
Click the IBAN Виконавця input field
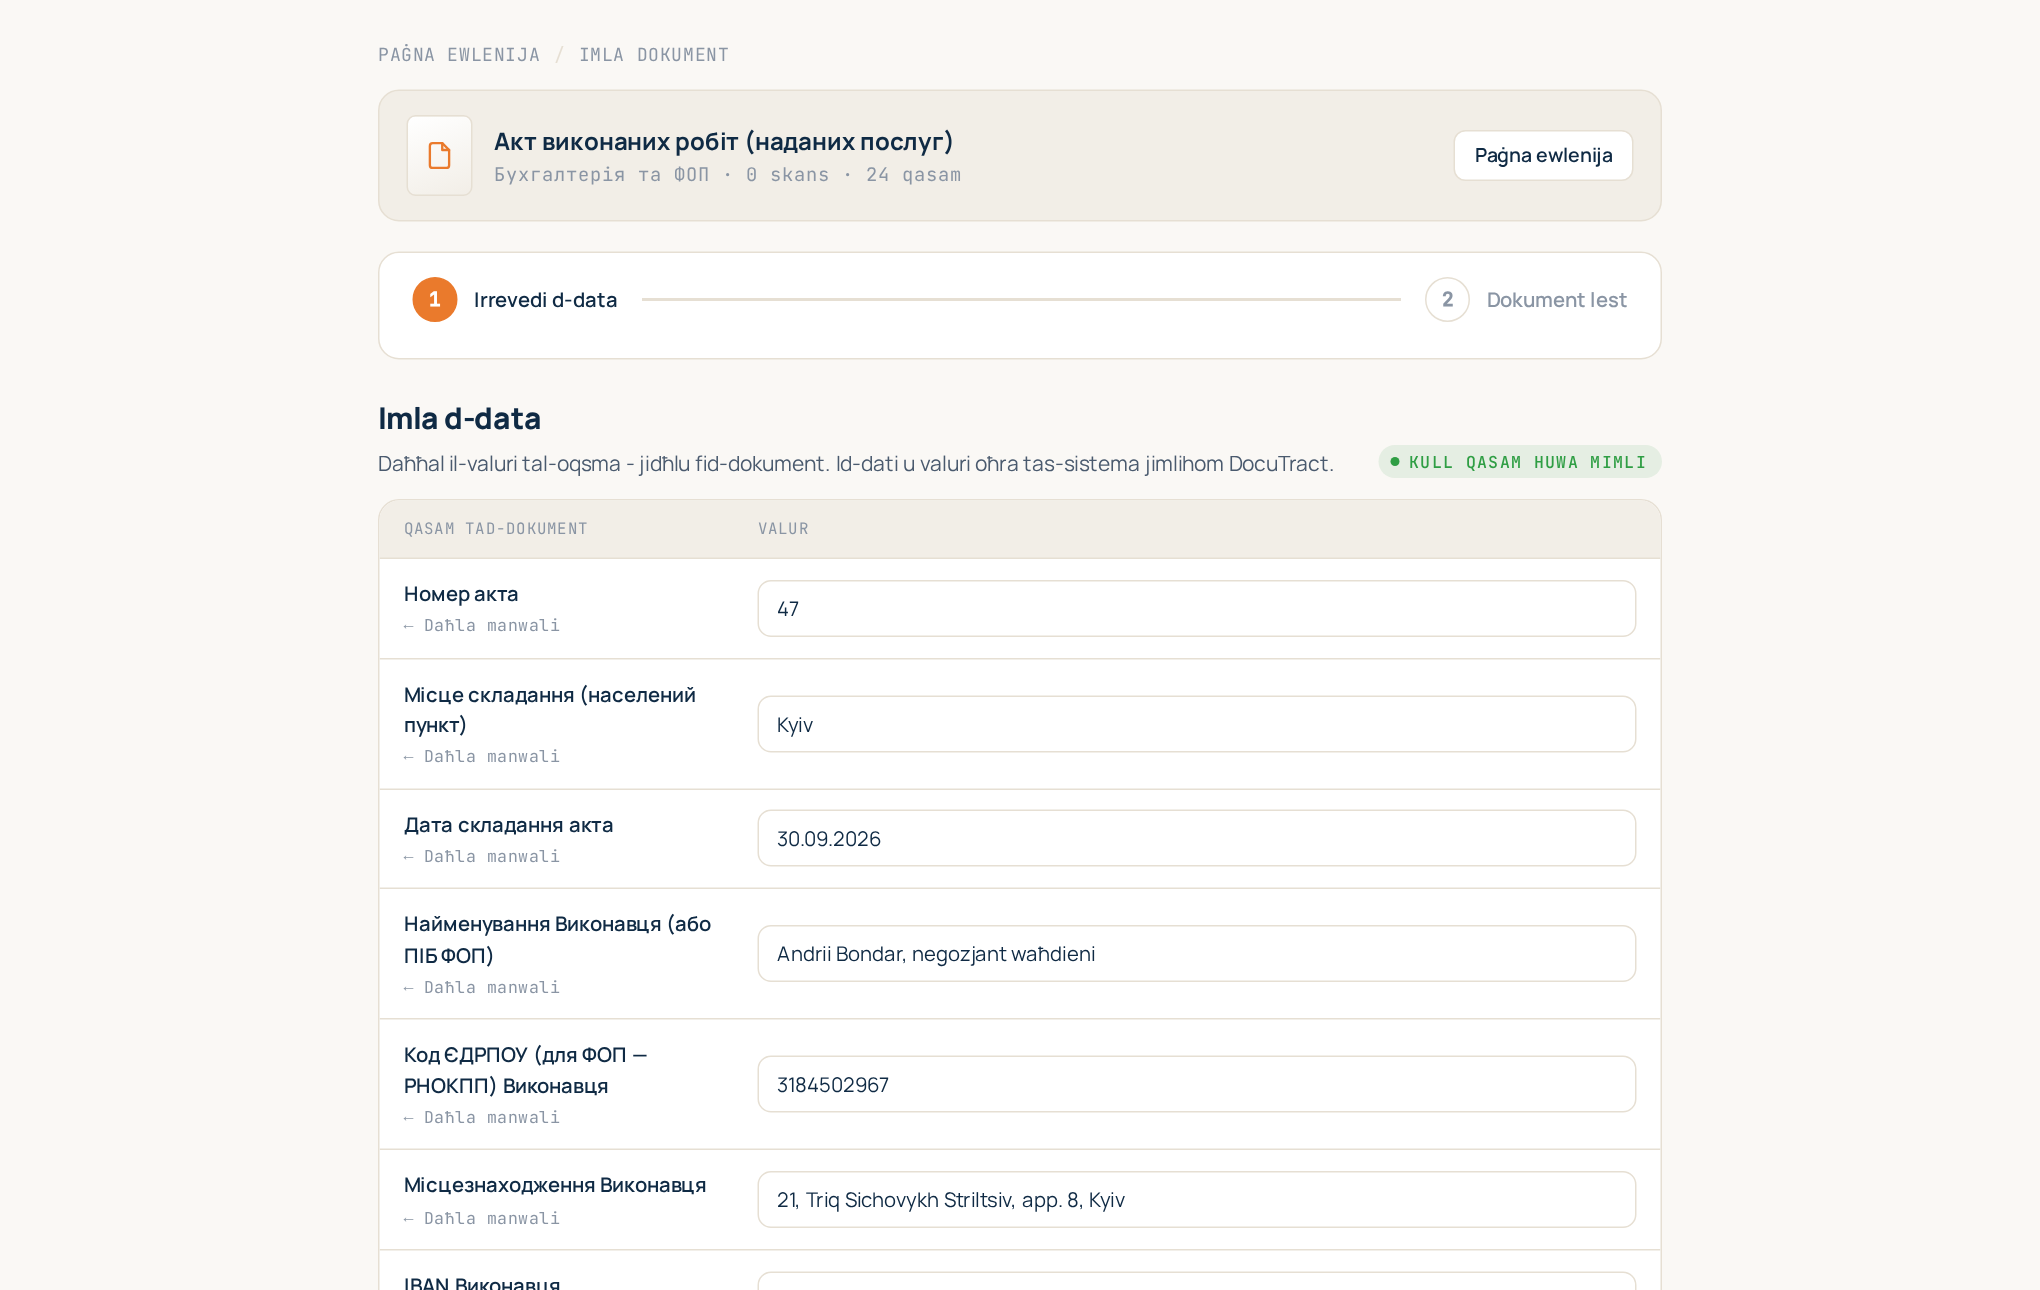[x=1196, y=1281]
